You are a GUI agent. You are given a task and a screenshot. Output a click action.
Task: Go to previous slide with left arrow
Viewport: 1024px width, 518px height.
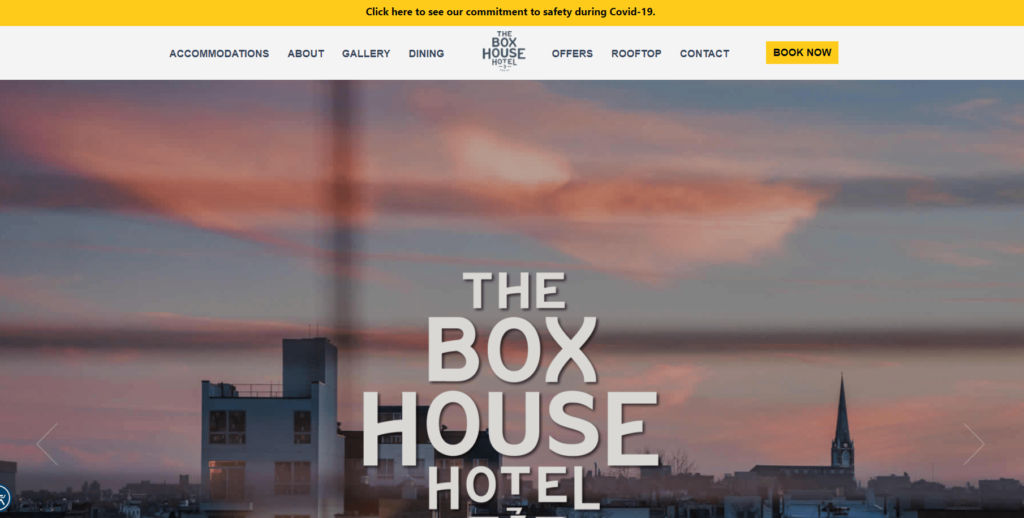tap(47, 444)
